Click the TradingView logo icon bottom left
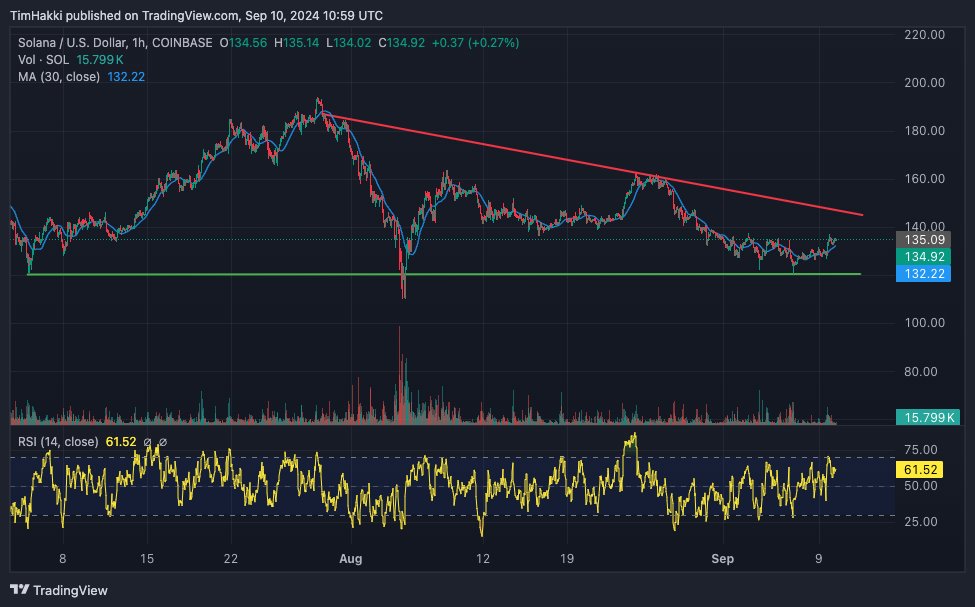Image resolution: width=975 pixels, height=607 pixels. click(x=18, y=590)
